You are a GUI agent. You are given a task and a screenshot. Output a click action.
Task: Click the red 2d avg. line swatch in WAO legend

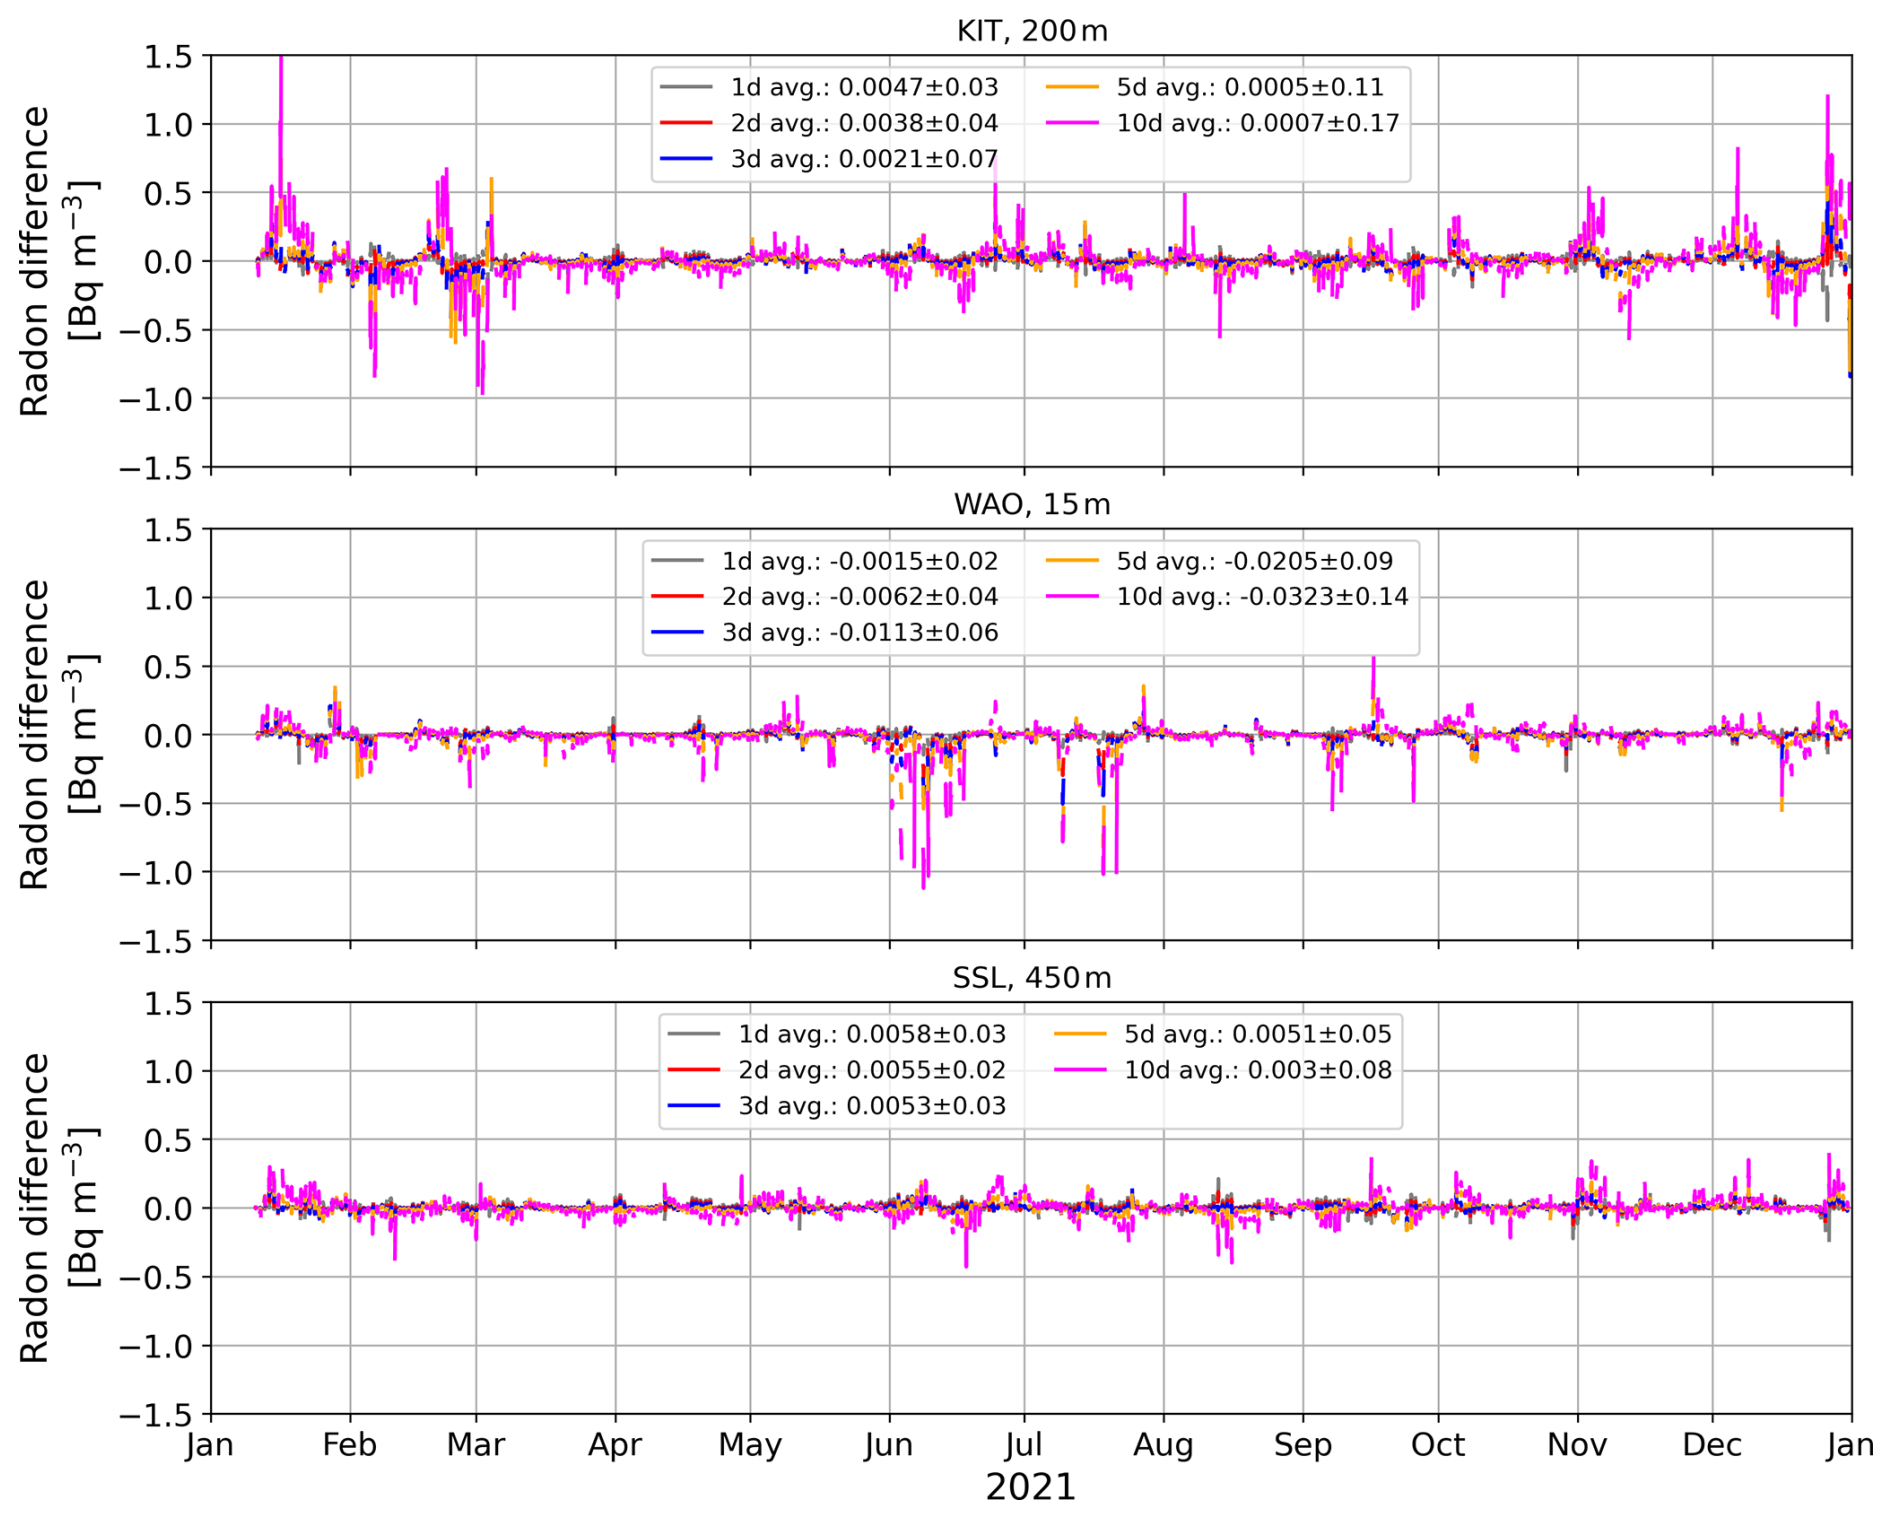tap(677, 597)
